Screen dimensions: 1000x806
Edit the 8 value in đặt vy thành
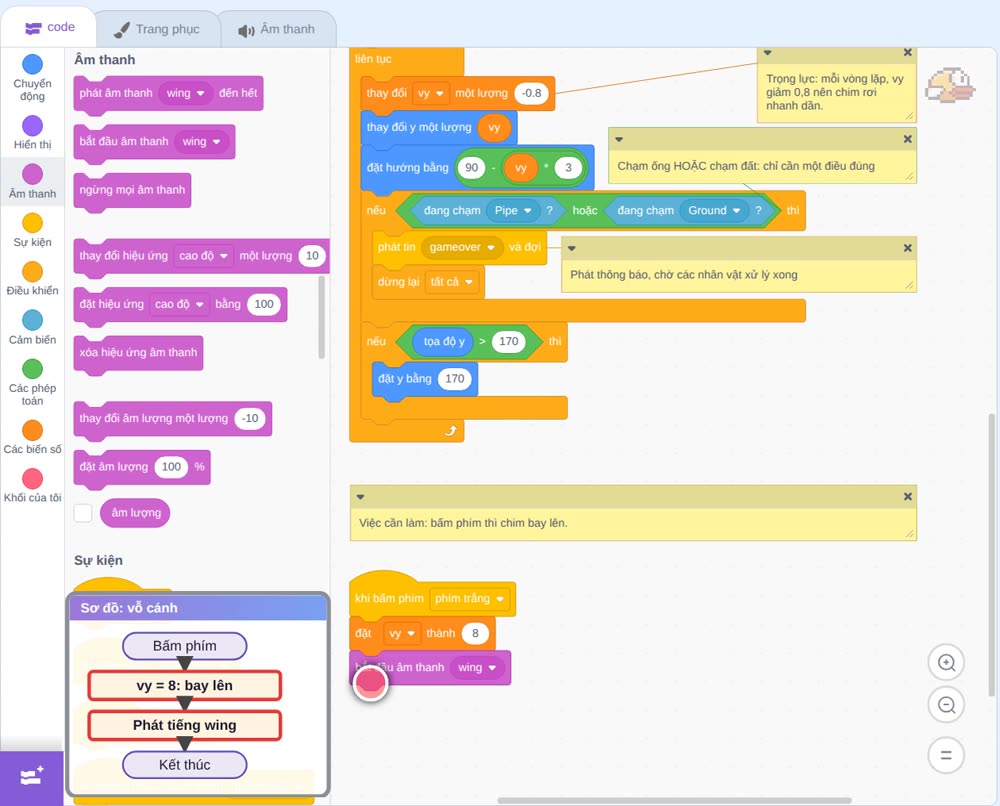point(475,633)
